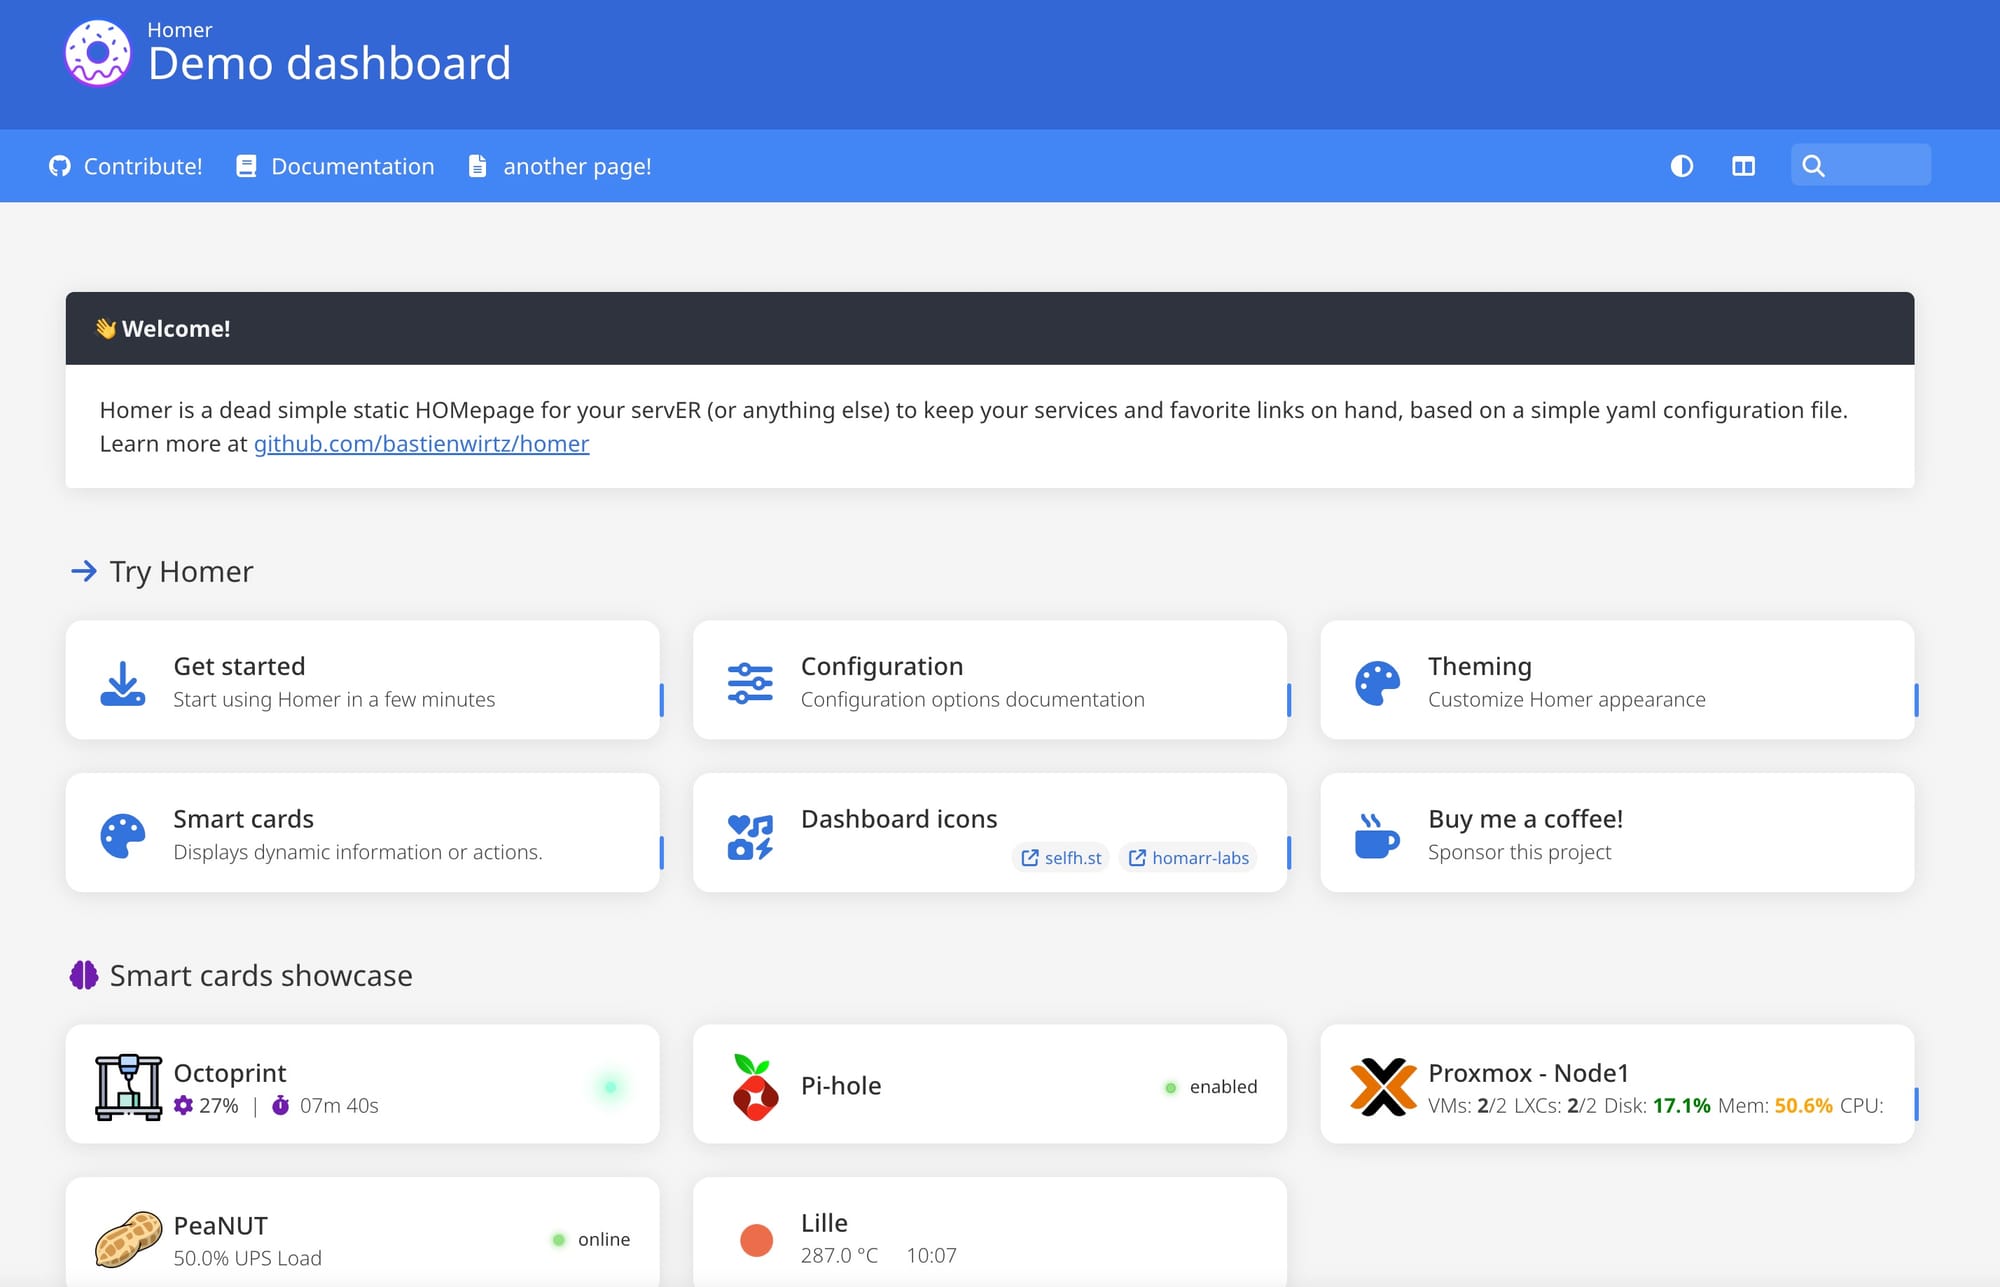Open homarr-labs quick link

(1189, 858)
